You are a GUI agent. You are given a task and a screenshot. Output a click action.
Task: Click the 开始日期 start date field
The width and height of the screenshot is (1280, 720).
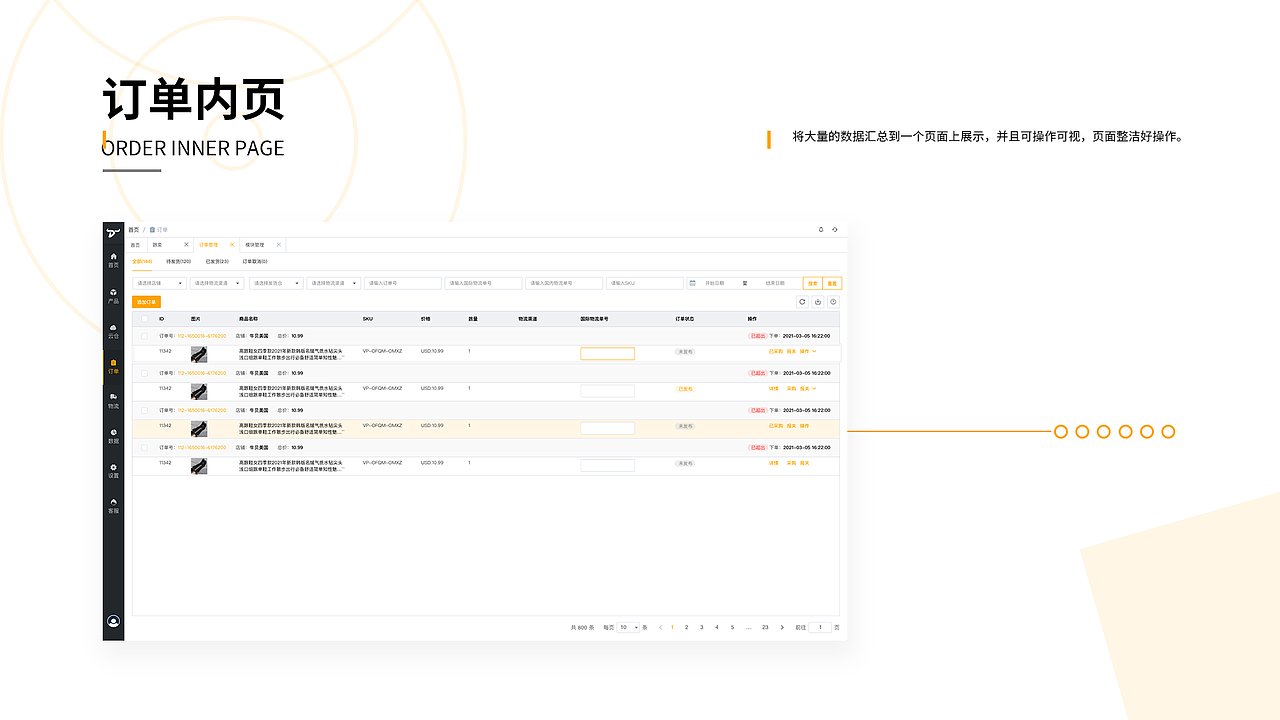coord(714,283)
